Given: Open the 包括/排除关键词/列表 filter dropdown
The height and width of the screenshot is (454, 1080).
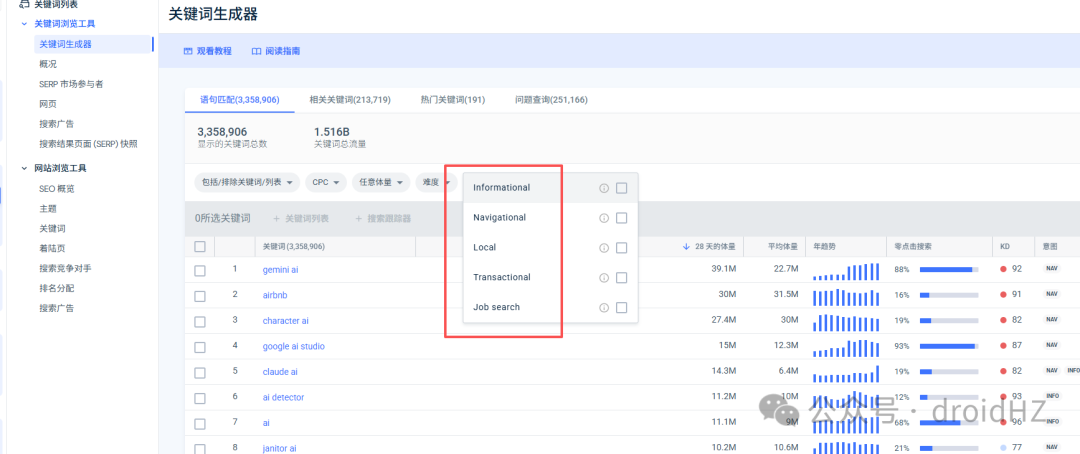Looking at the screenshot, I should click(247, 183).
